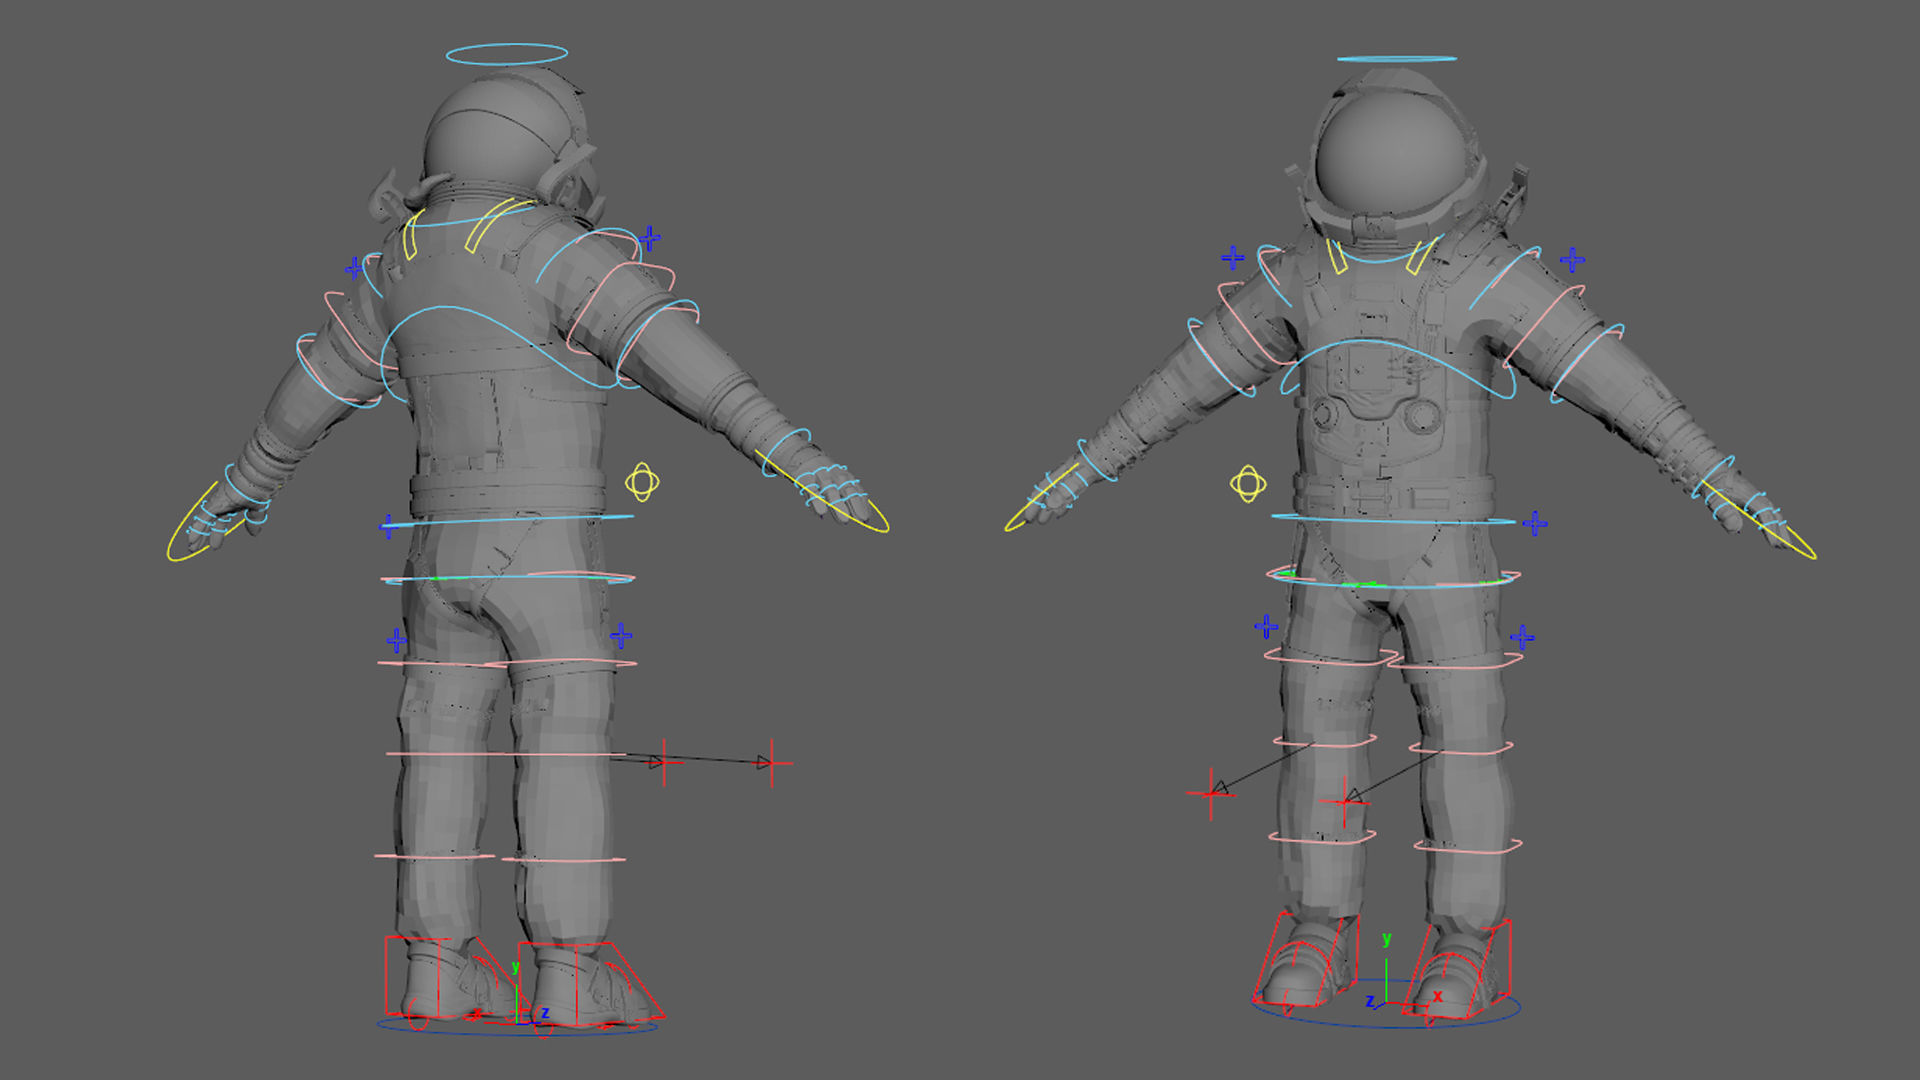
Task: Select cyan head-top ring above back-view astronaut
Action: click(x=507, y=54)
